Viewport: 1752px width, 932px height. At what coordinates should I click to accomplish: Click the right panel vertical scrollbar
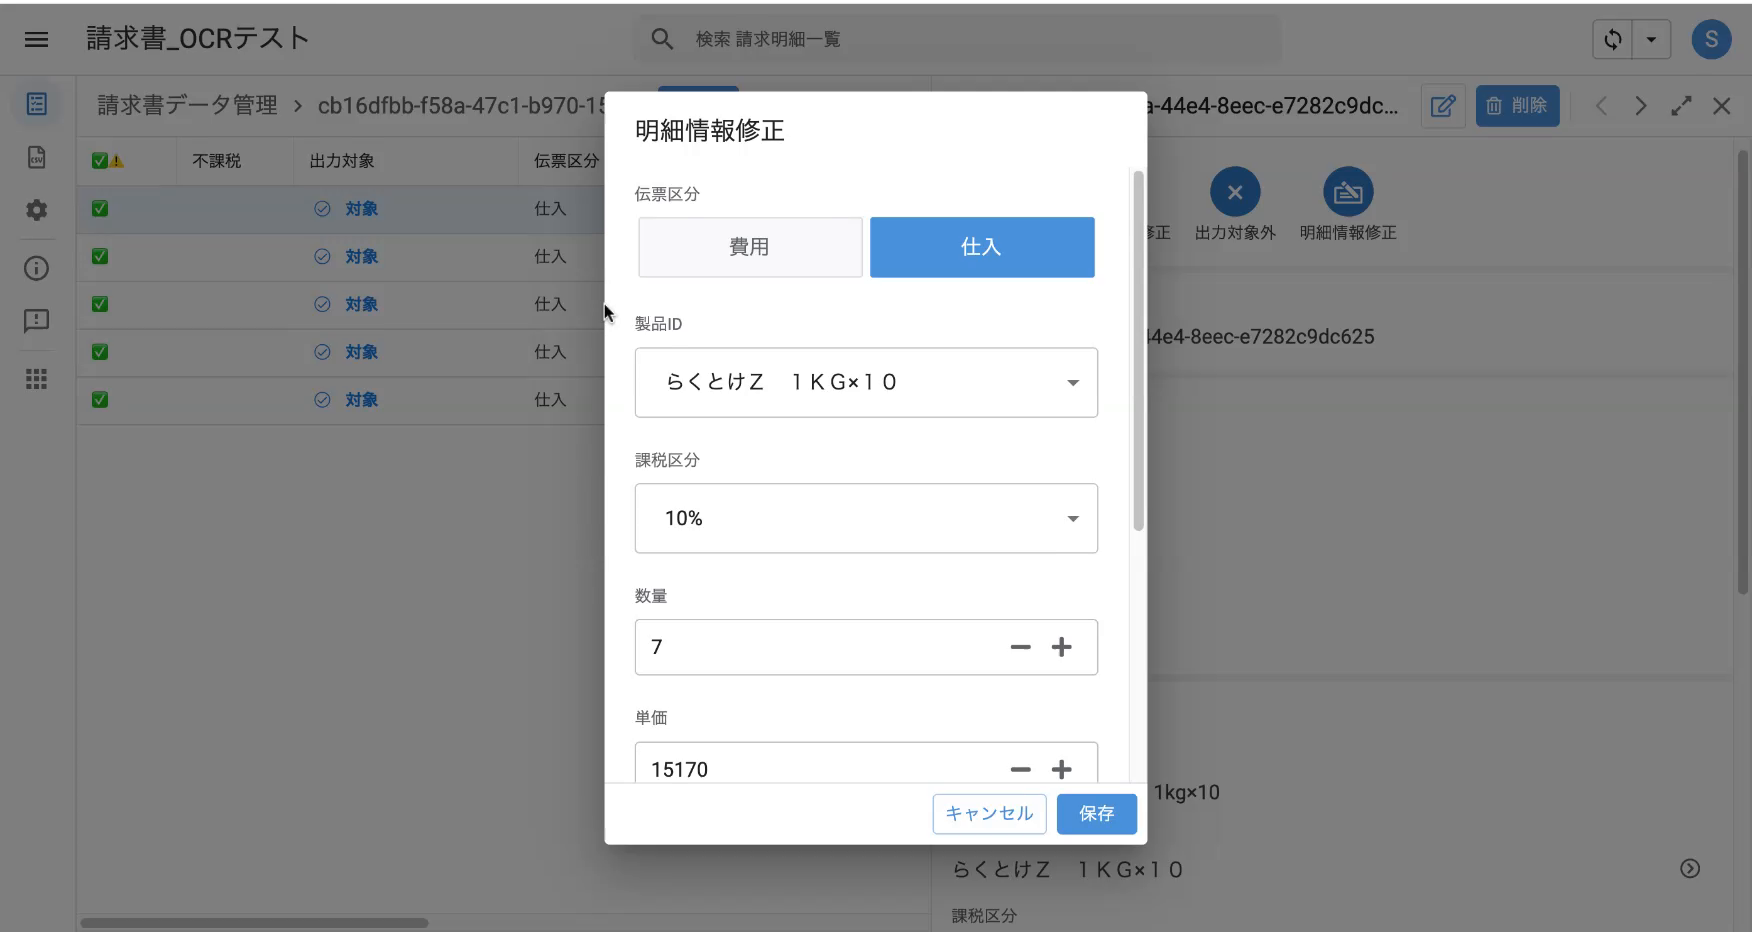(x=1743, y=370)
